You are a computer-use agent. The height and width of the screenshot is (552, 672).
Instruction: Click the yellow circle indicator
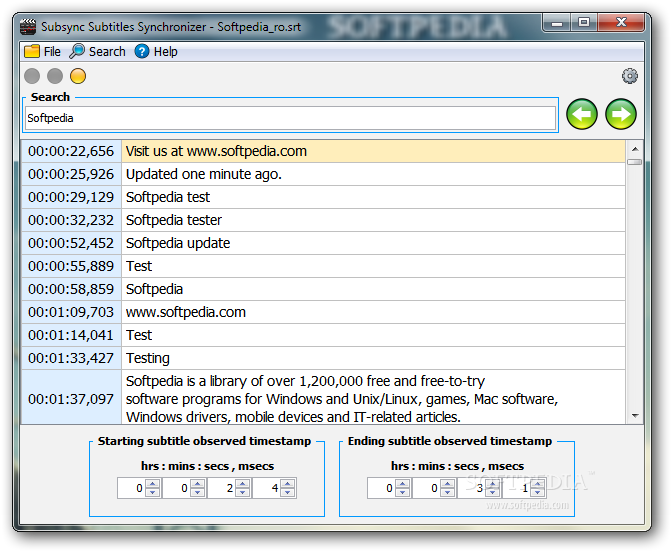click(x=78, y=76)
